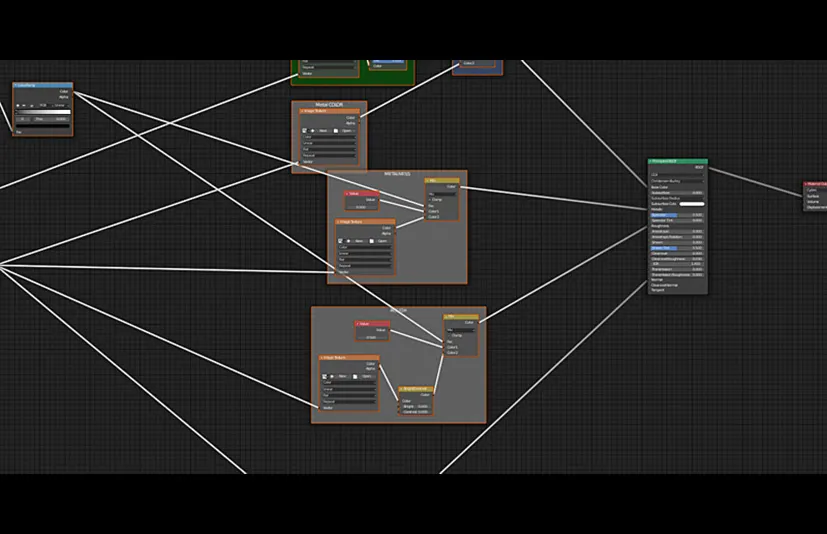Open the Flat dropdown in the Bright/Contrast frame Image Texture
The height and width of the screenshot is (534, 827).
click(x=349, y=395)
